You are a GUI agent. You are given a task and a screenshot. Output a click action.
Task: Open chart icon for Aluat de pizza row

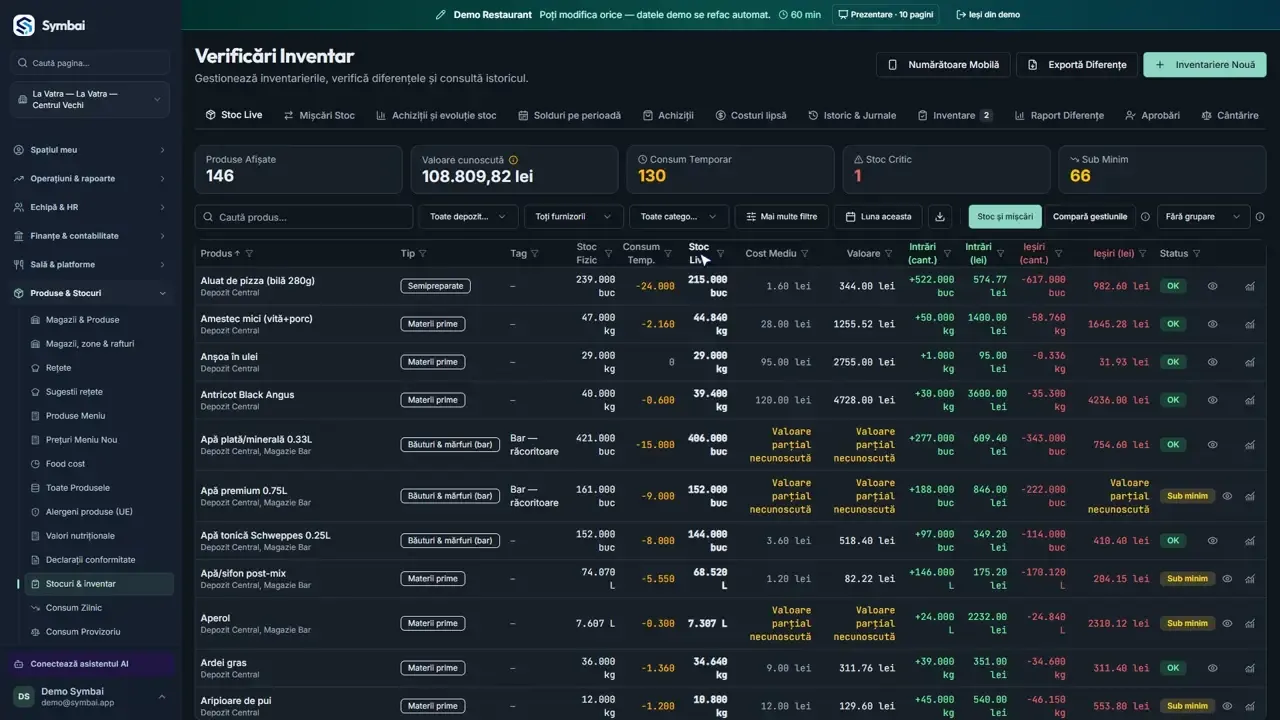[x=1250, y=286]
